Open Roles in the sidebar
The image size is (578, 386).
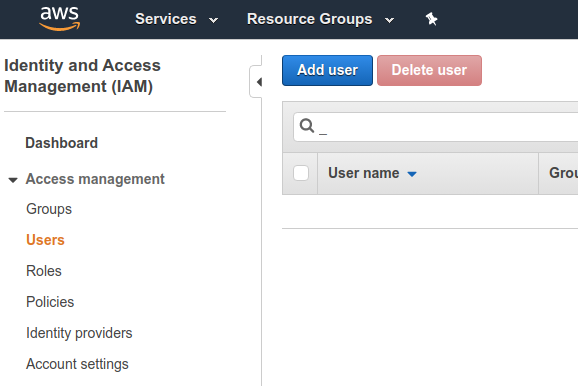coord(44,271)
